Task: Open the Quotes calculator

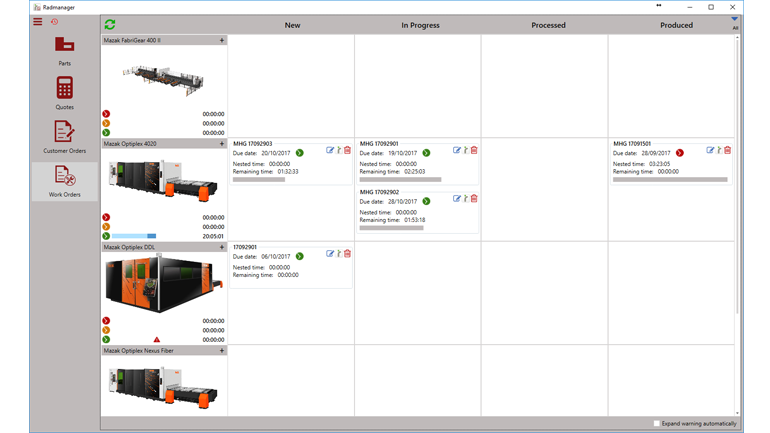Action: coord(64,93)
